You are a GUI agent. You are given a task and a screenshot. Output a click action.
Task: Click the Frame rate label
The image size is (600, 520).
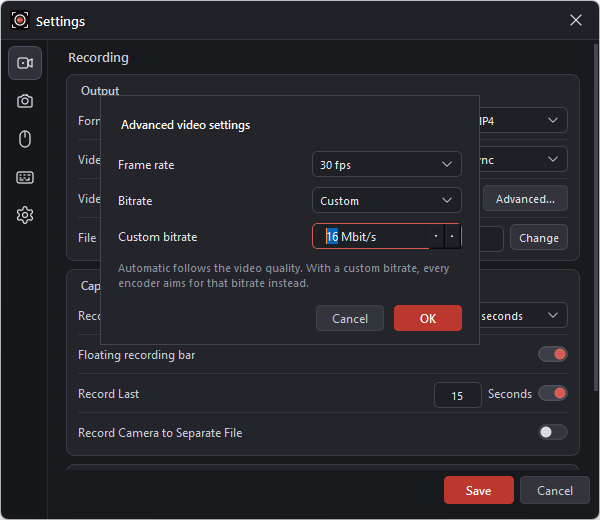146,165
